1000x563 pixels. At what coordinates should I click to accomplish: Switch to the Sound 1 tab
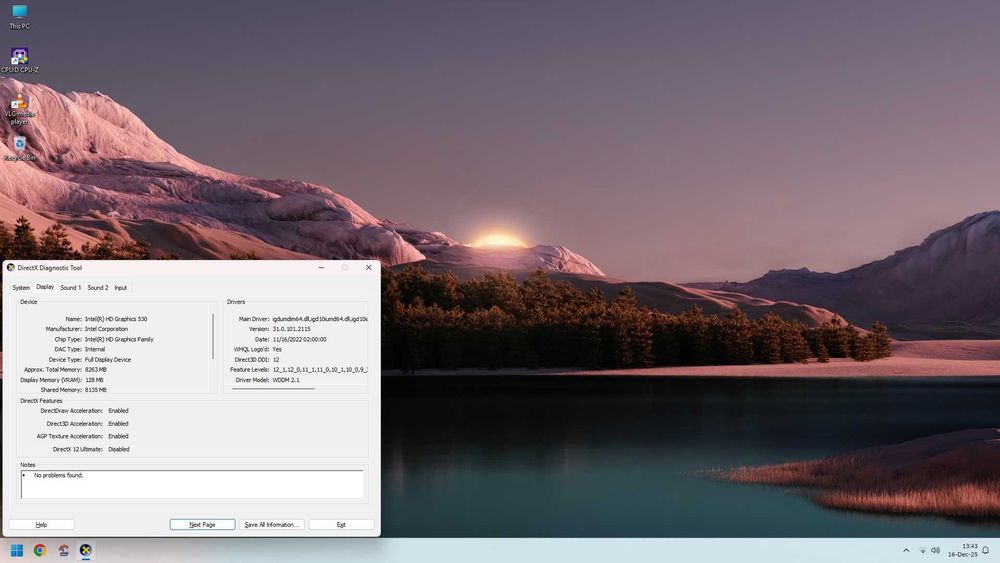coord(70,288)
